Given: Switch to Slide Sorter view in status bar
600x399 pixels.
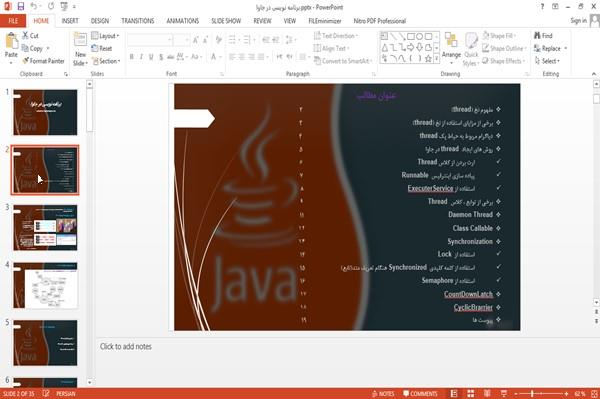Looking at the screenshot, I should point(471,394).
